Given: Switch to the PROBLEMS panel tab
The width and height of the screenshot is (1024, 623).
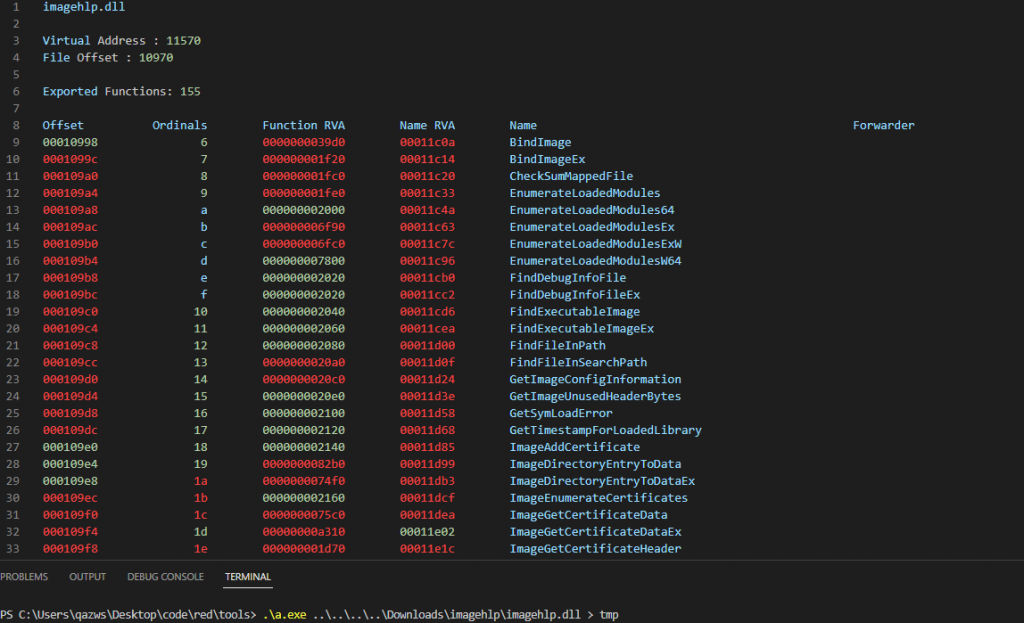Looking at the screenshot, I should [x=24, y=577].
